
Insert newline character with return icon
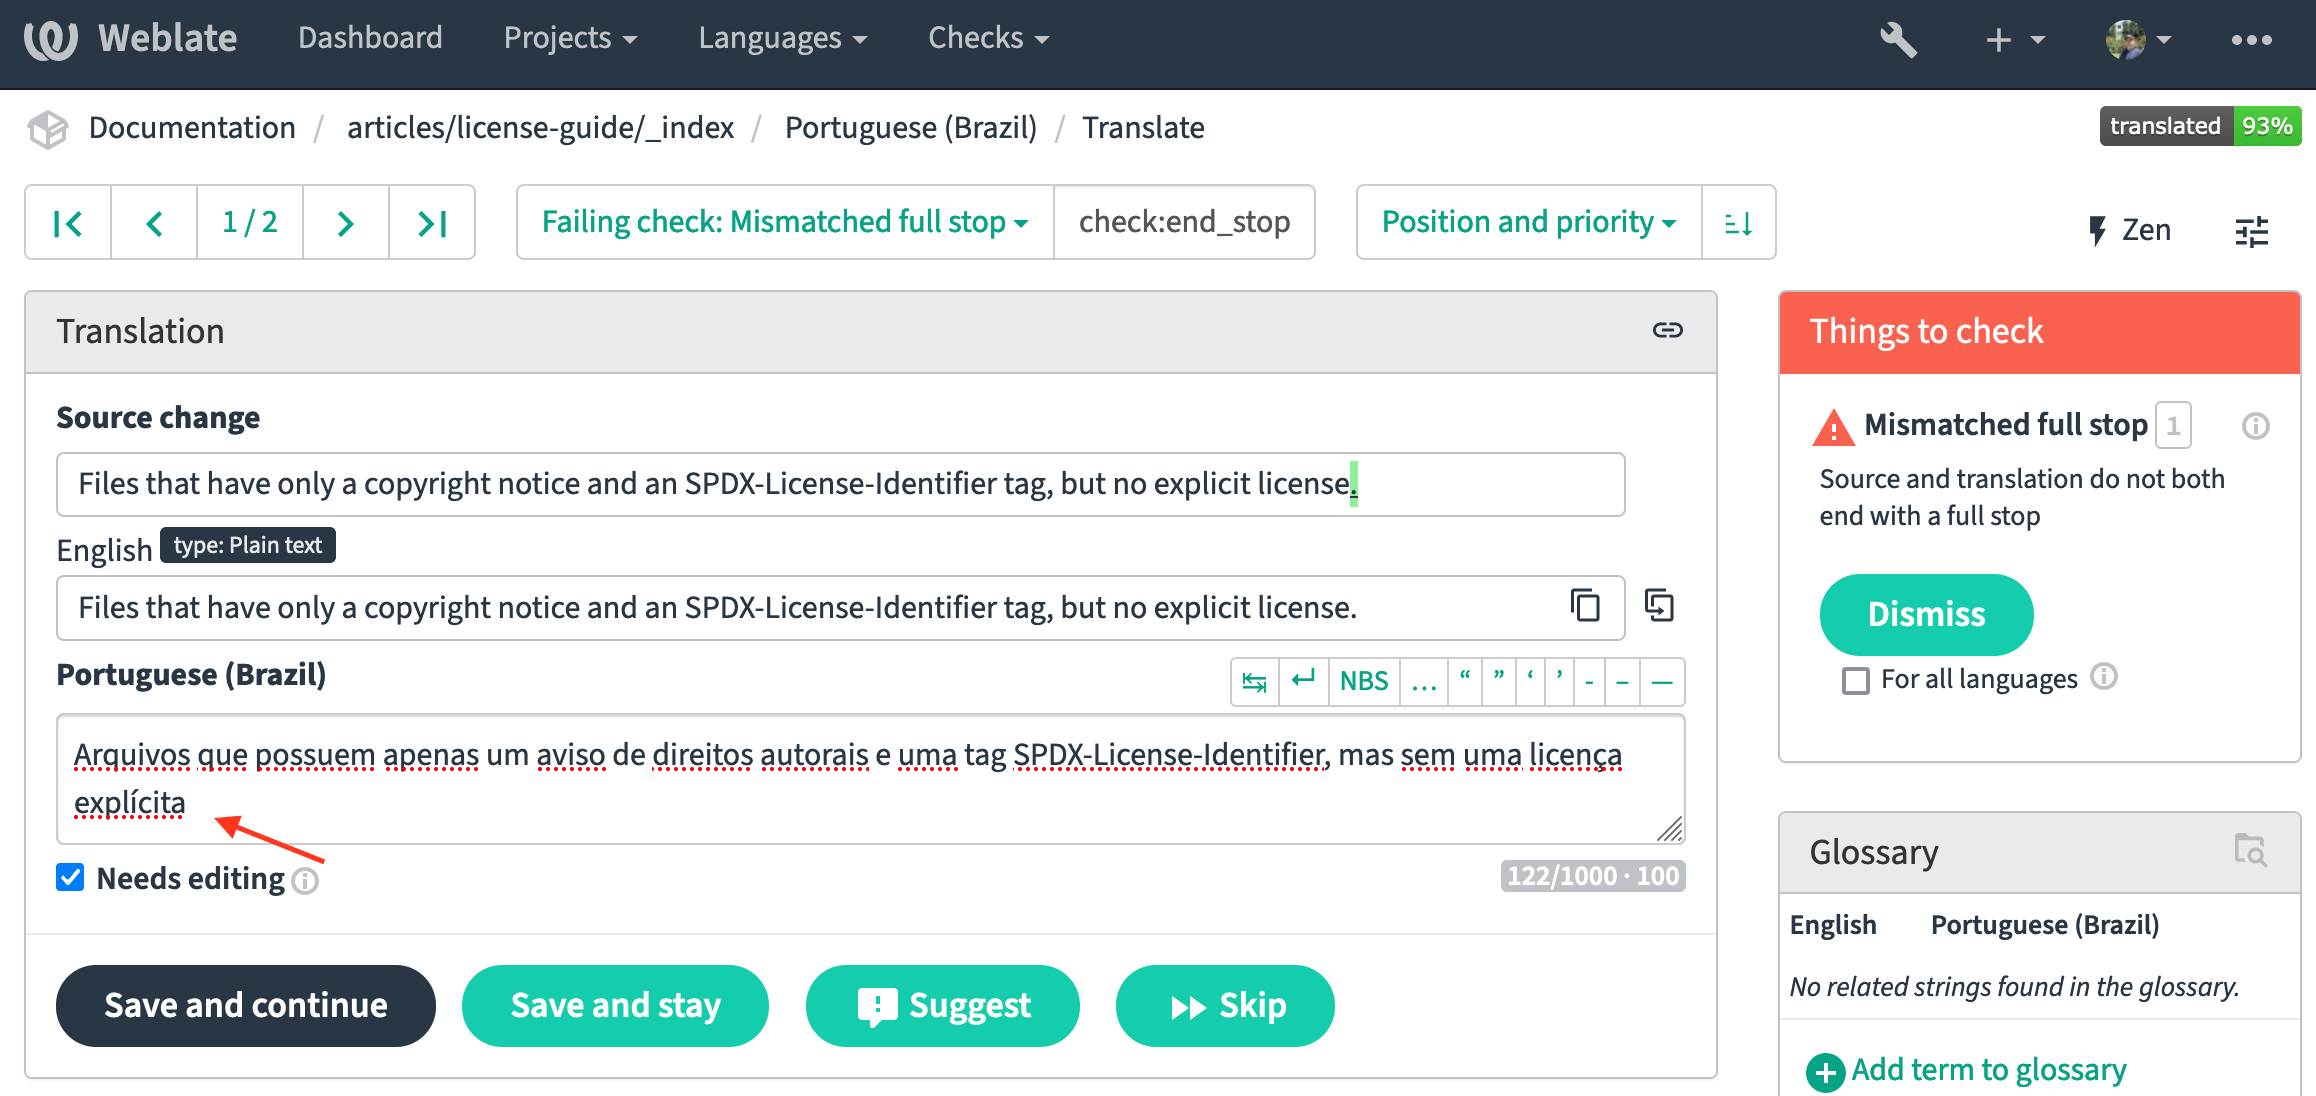click(1303, 681)
